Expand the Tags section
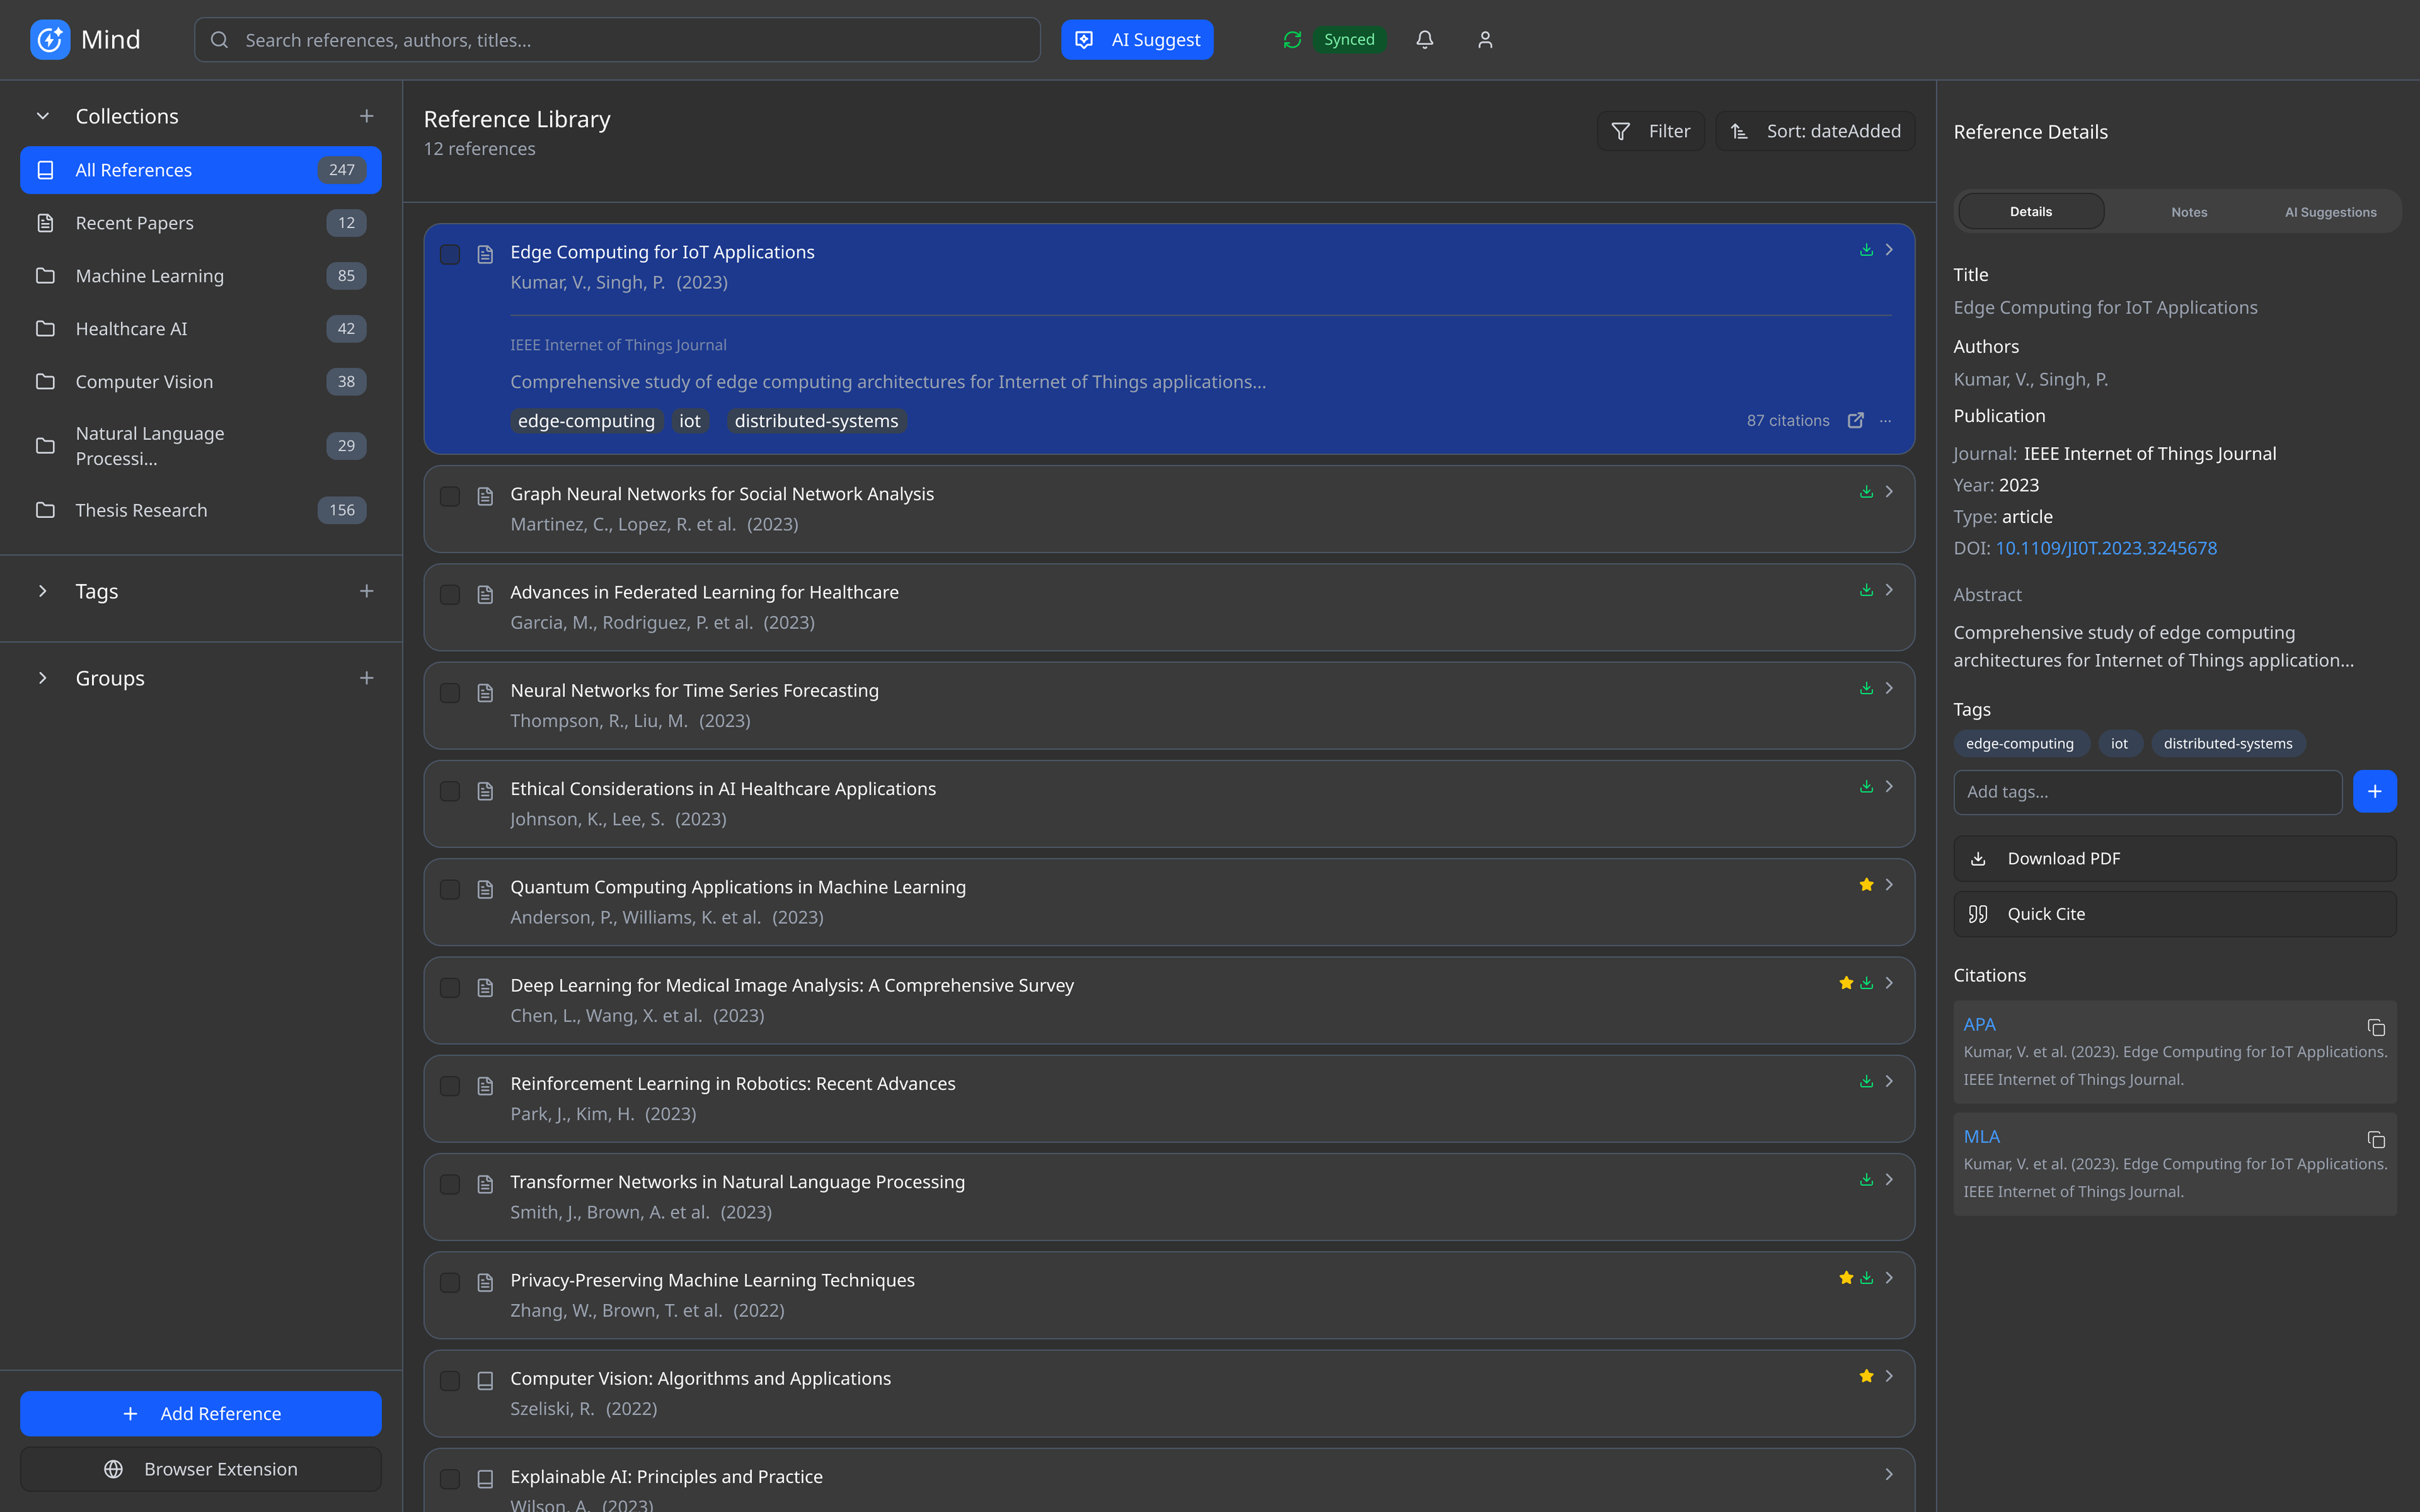This screenshot has height=1512, width=2420. click(x=43, y=591)
